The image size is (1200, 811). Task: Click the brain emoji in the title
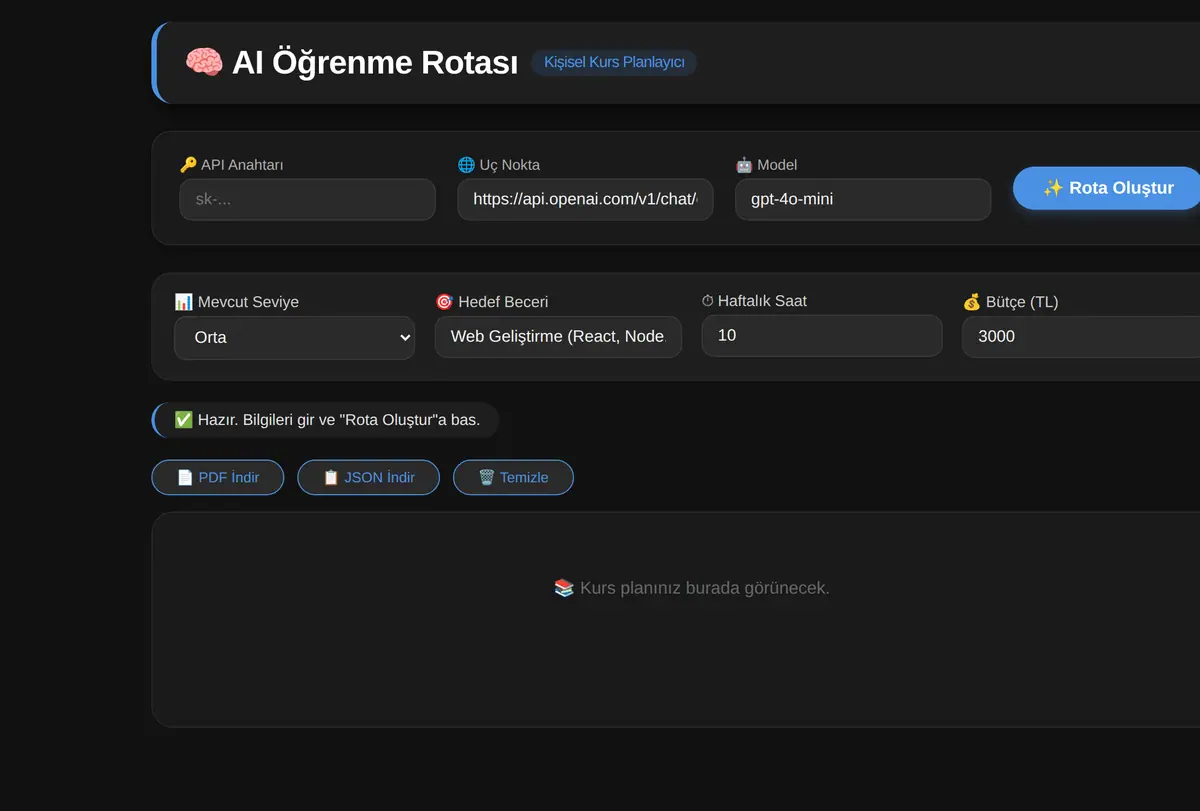tap(204, 62)
